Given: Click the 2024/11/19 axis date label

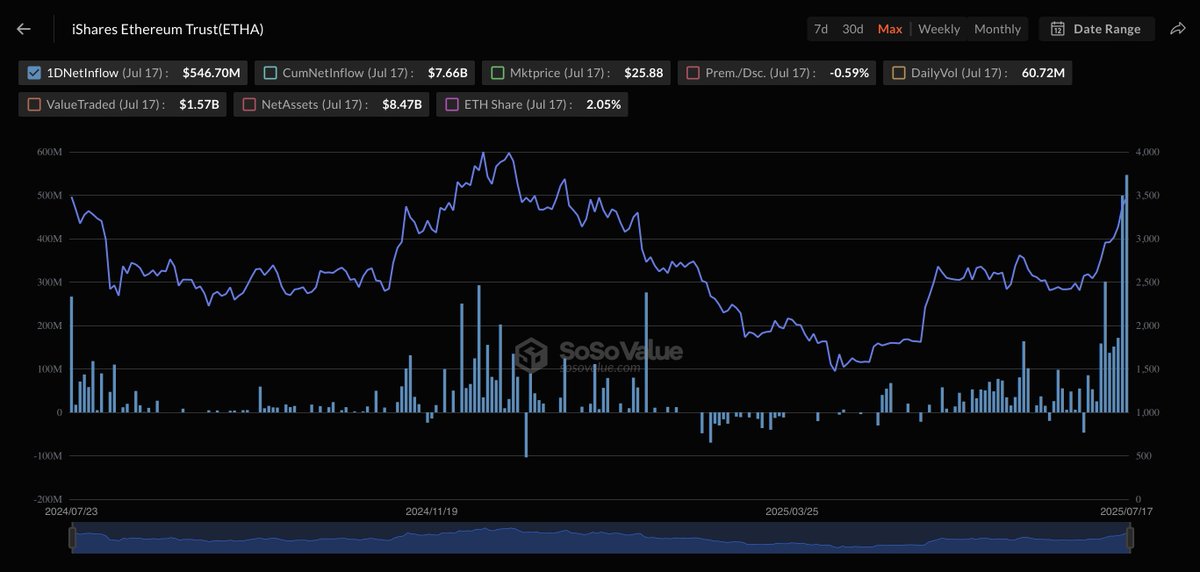Looking at the screenshot, I should [x=433, y=511].
